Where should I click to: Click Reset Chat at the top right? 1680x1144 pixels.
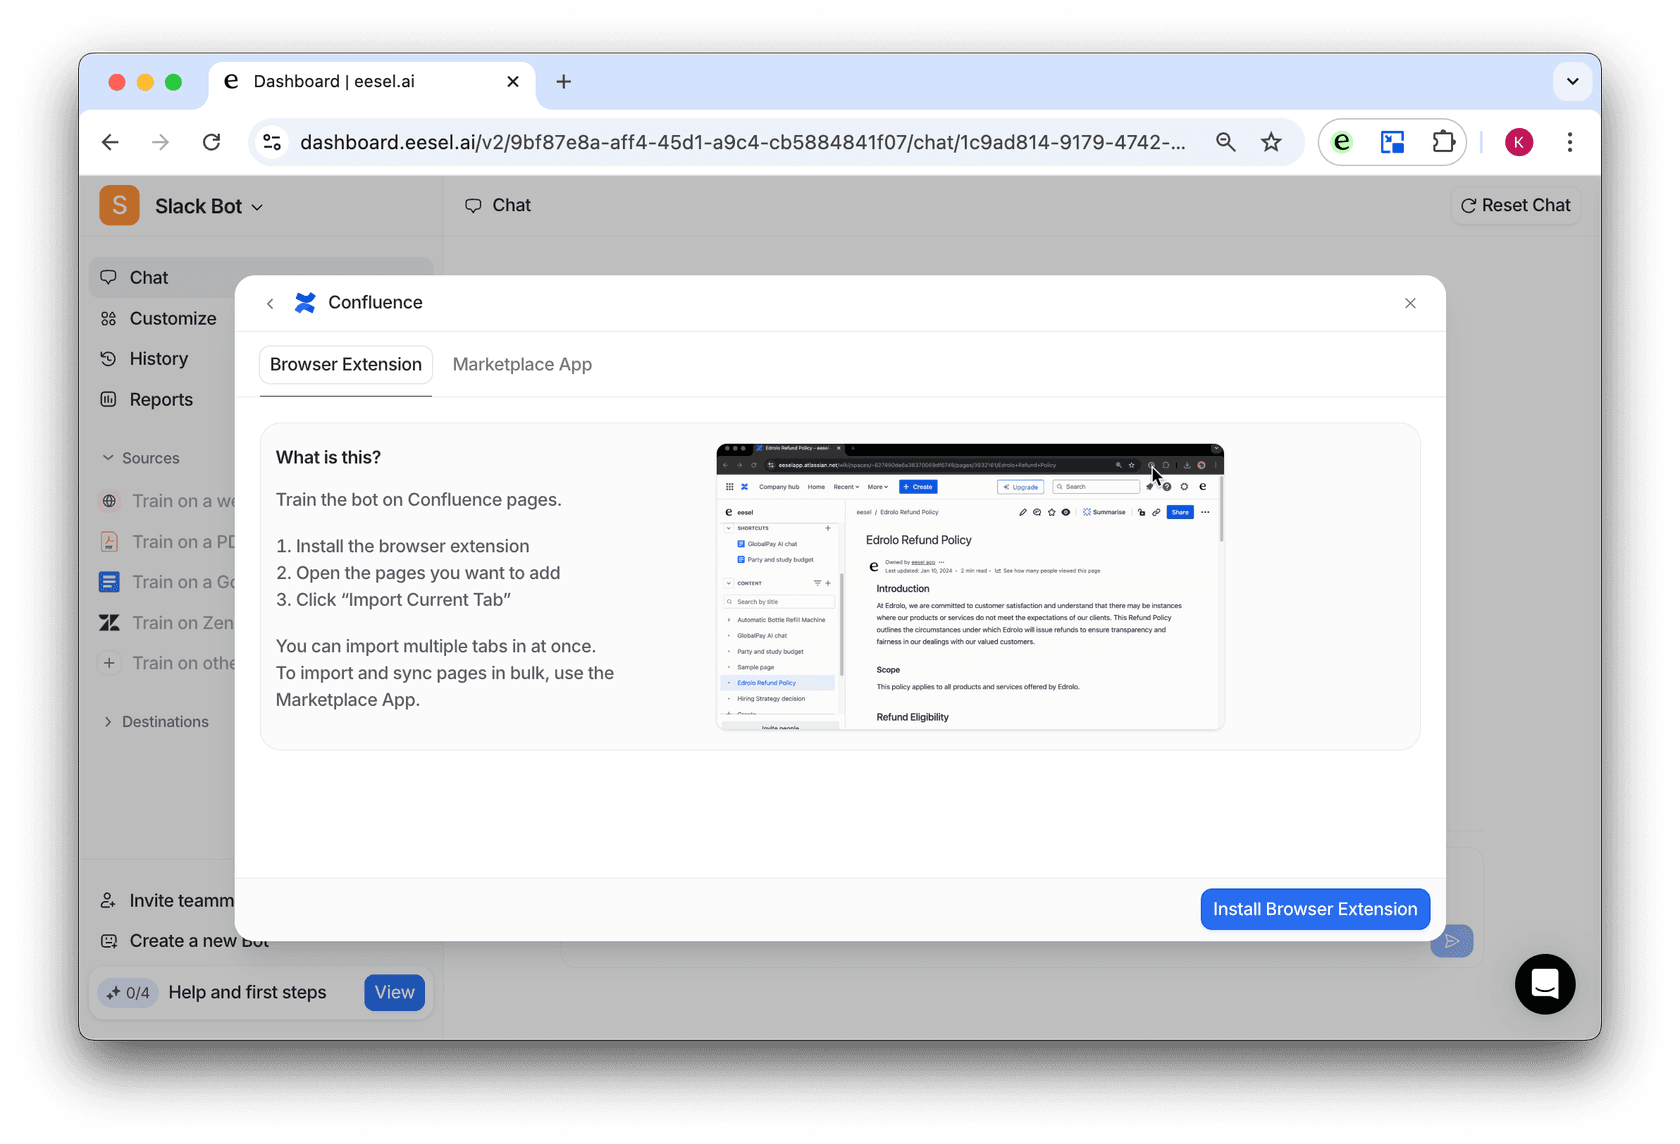tap(1515, 205)
